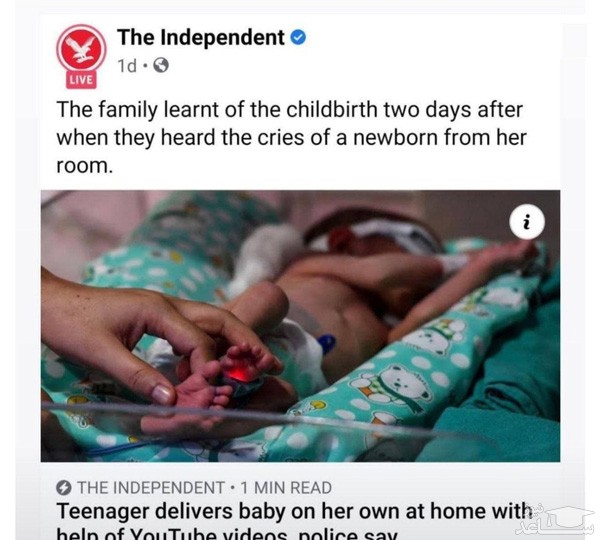
Task: Open the newborn article photo
Action: click(300, 326)
